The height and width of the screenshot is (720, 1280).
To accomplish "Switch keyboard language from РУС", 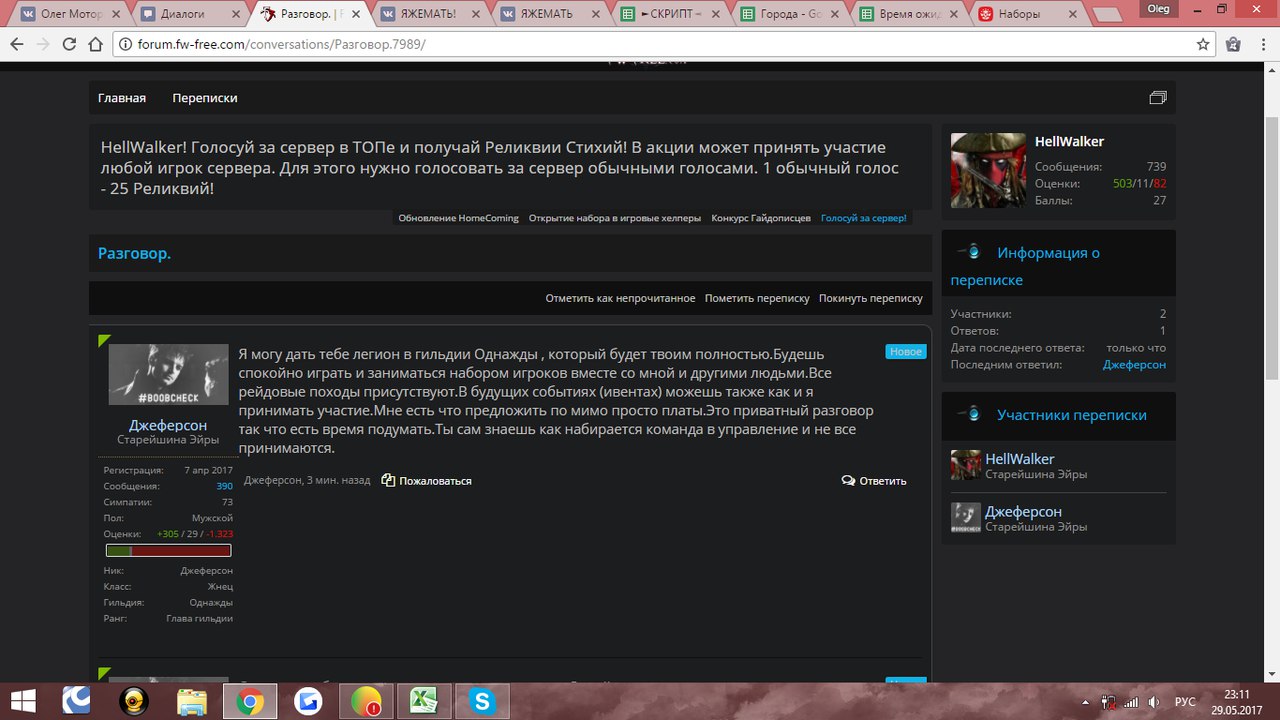I will tap(1185, 701).
